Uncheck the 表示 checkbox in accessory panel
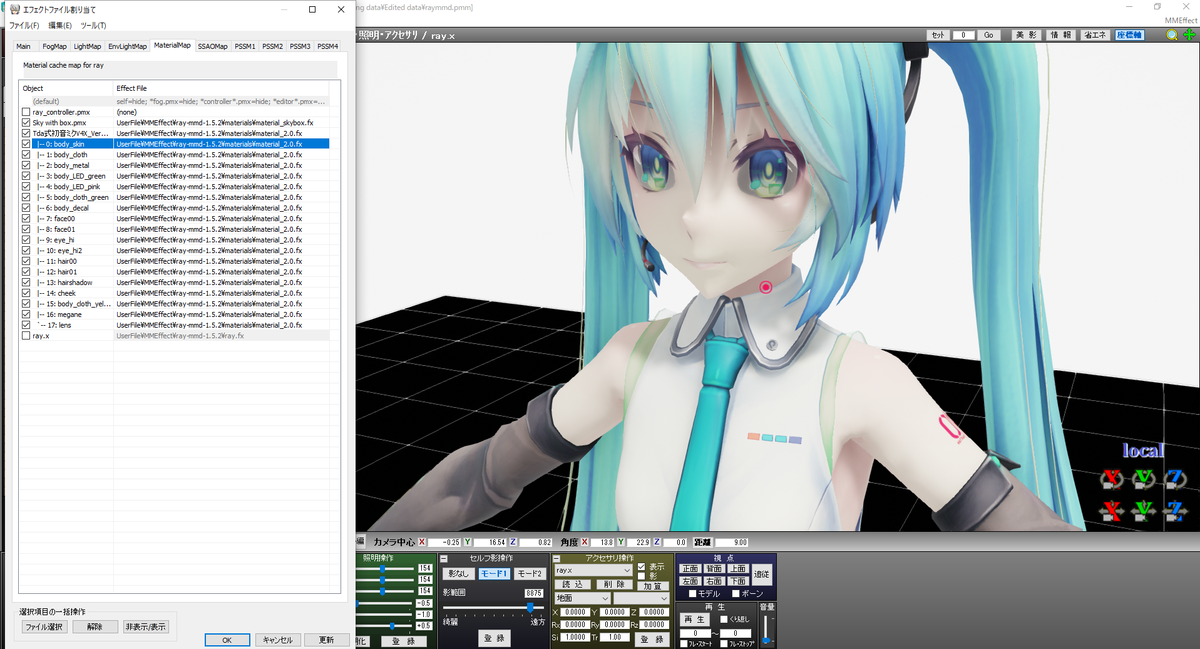Screen dimensions: 1200x649 (641, 567)
